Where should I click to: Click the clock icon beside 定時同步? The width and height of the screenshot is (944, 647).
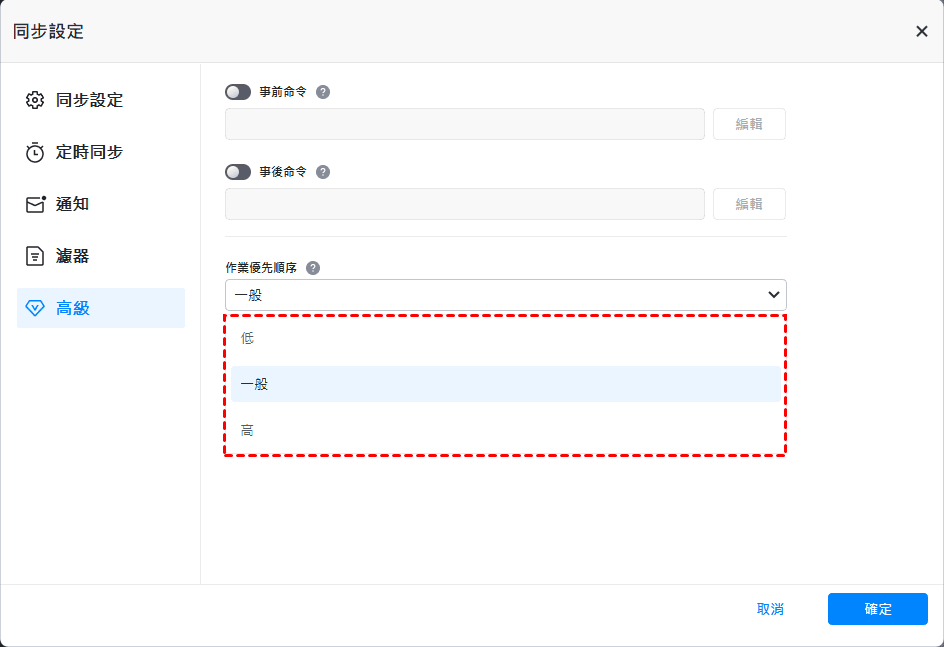pyautogui.click(x=35, y=152)
